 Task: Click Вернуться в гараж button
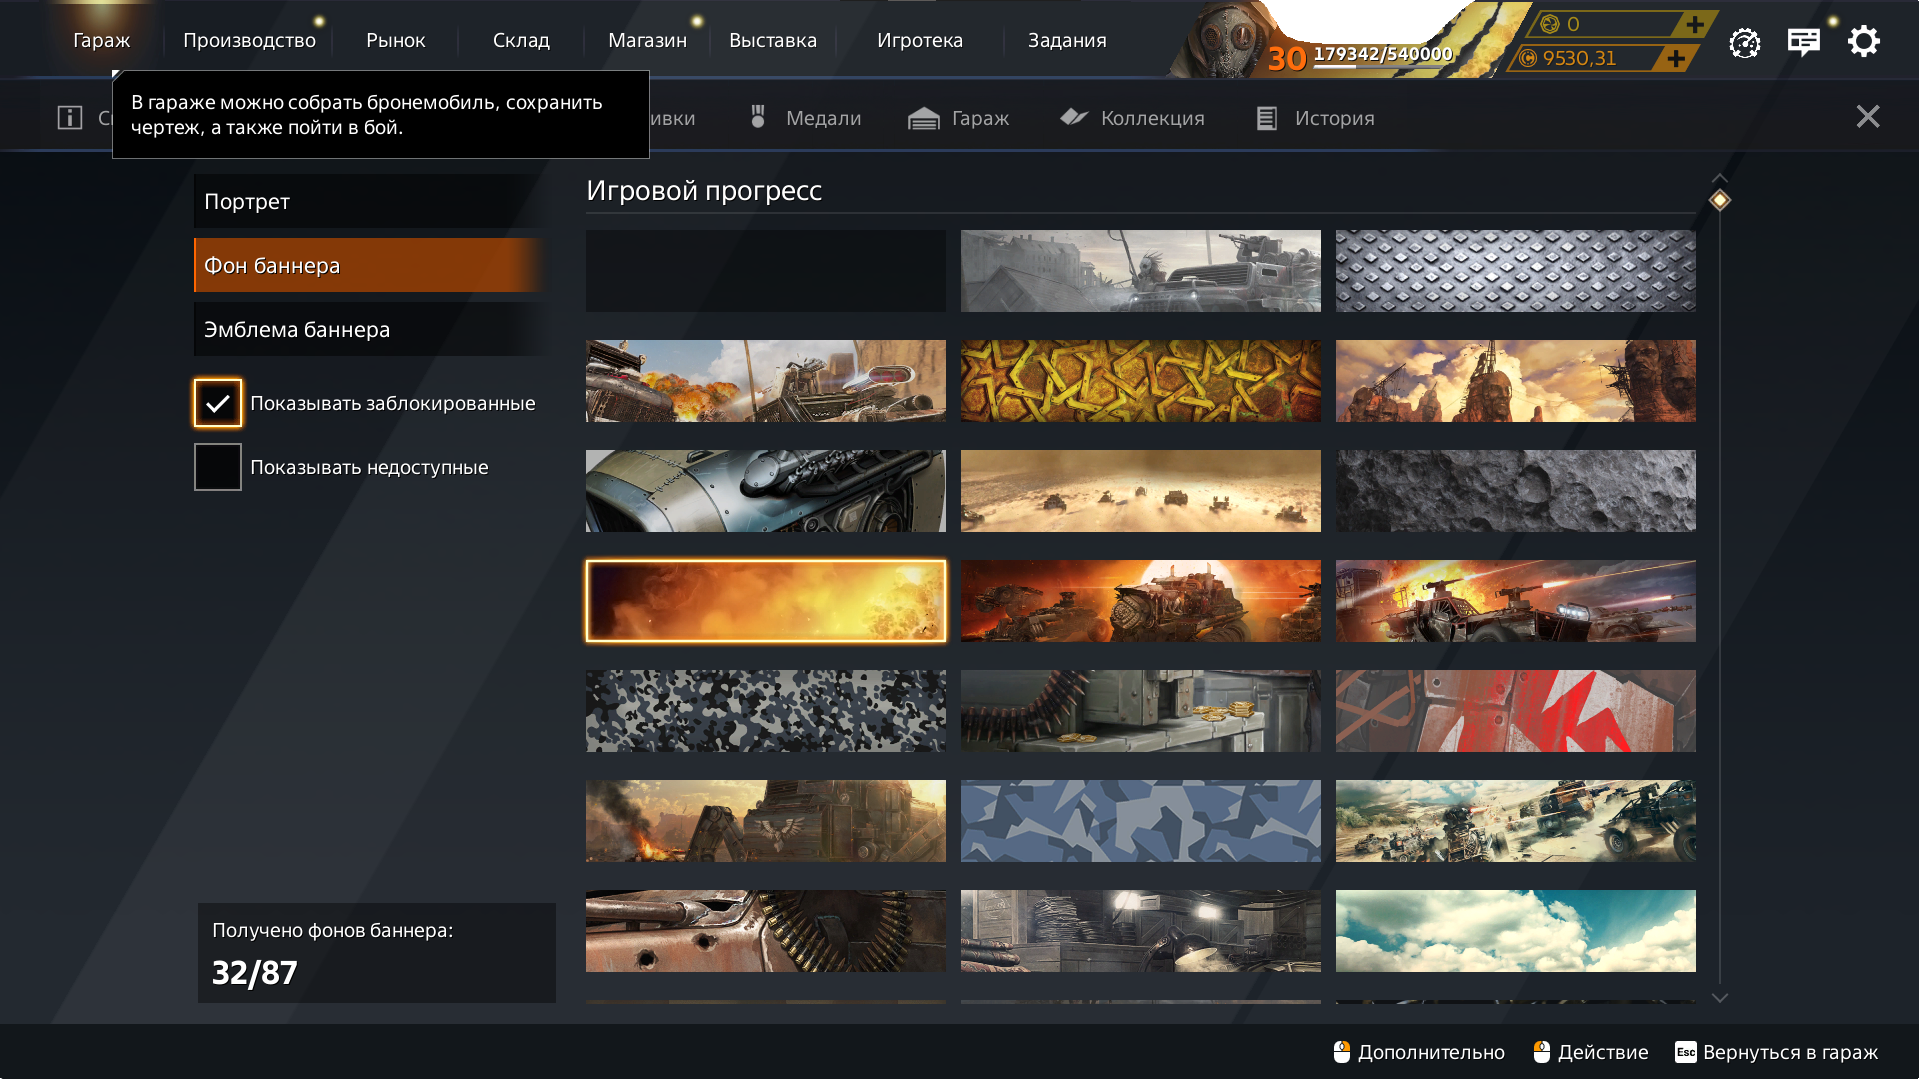click(x=1777, y=1052)
